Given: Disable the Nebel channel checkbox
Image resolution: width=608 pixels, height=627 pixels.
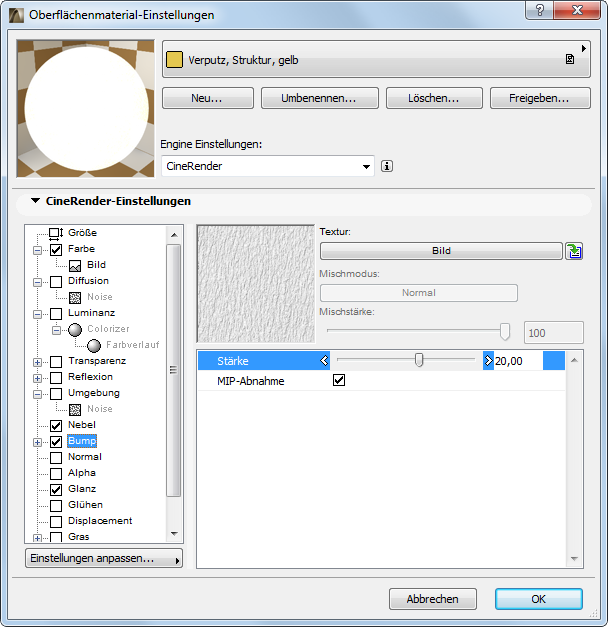Looking at the screenshot, I should (56, 426).
